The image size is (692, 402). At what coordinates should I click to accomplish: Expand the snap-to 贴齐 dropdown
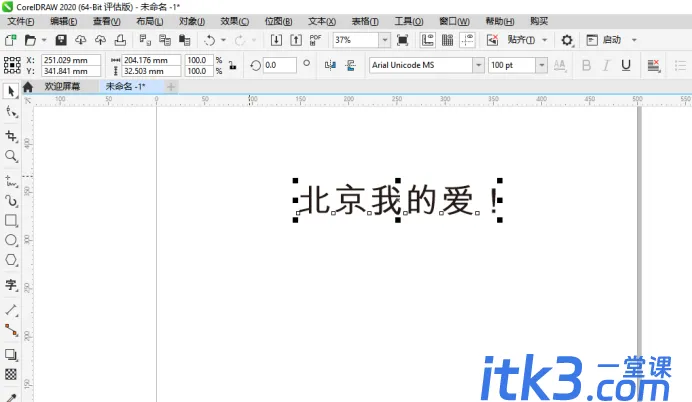coord(545,40)
